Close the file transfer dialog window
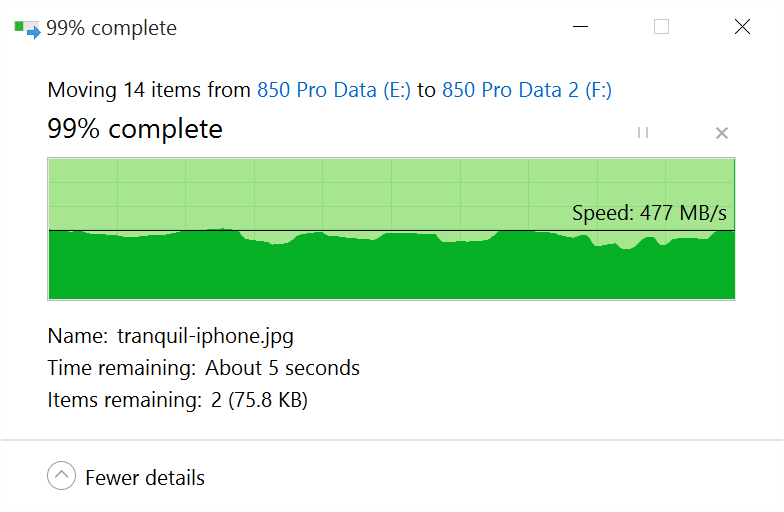 coord(742,27)
